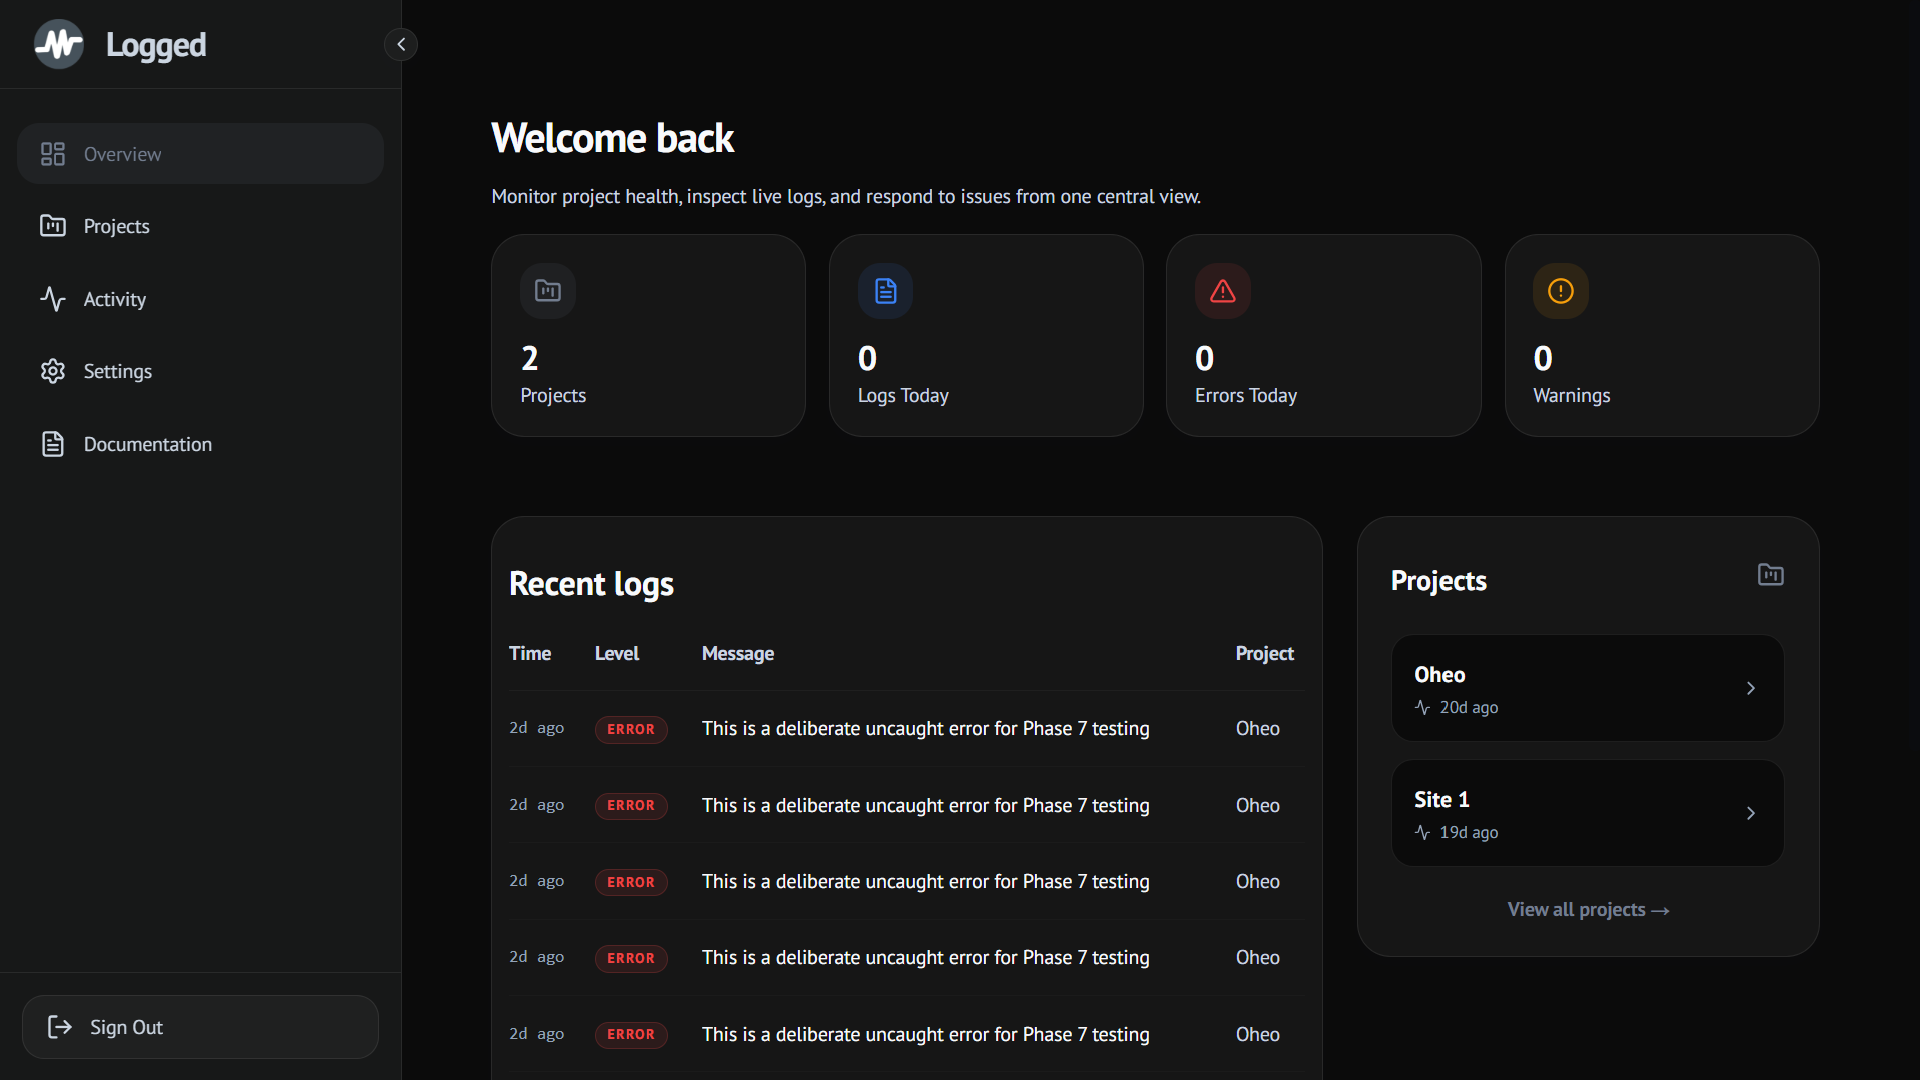Click the Level column header
The height and width of the screenshot is (1080, 1920).
[x=617, y=653]
